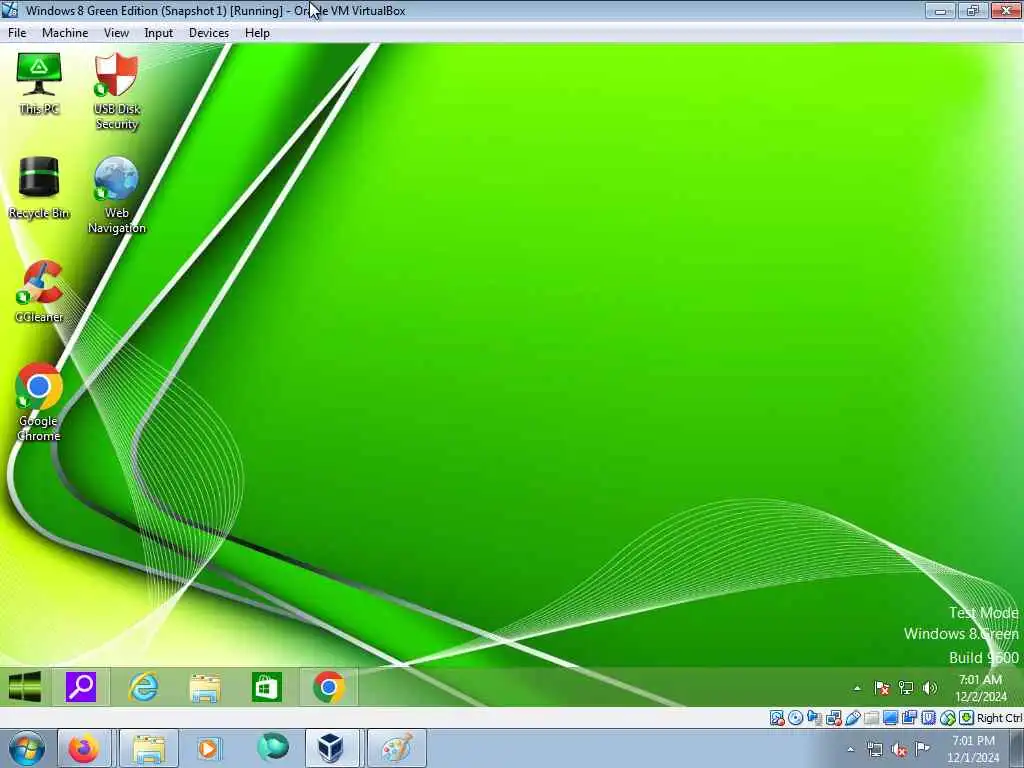
Task: Click guest clock showing 7:01 AM
Action: click(980, 688)
